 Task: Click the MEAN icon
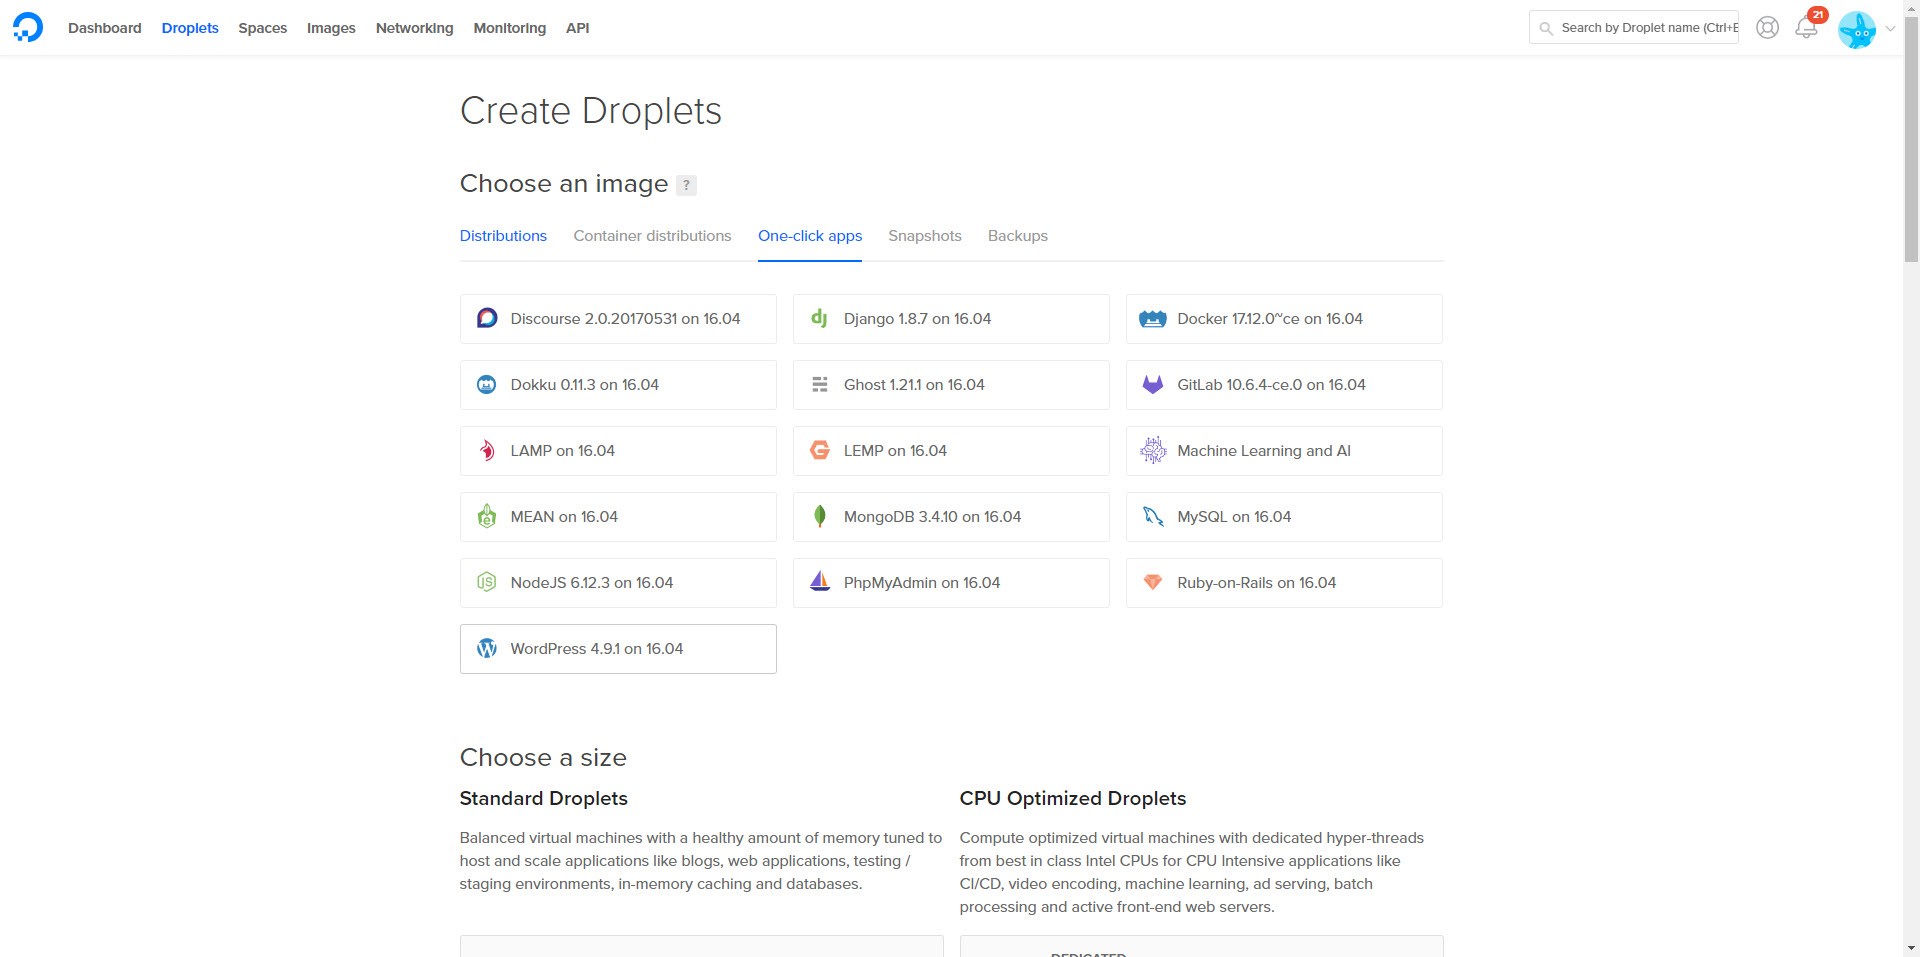tap(487, 517)
